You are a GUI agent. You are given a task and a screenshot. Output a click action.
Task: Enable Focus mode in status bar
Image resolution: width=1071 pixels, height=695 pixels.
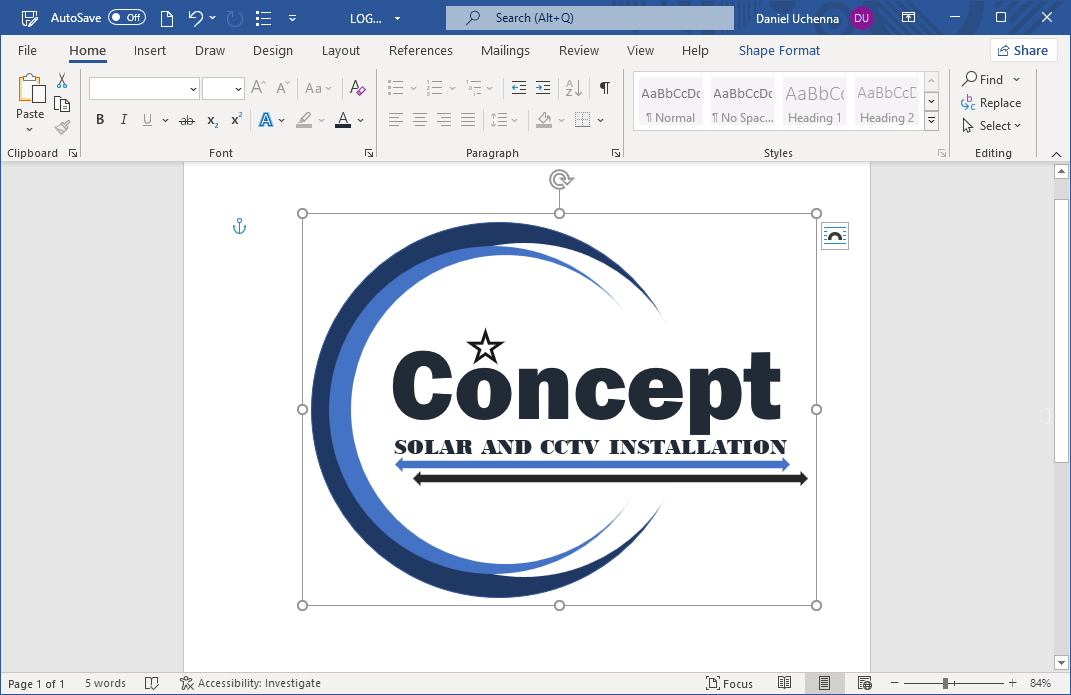tap(730, 683)
